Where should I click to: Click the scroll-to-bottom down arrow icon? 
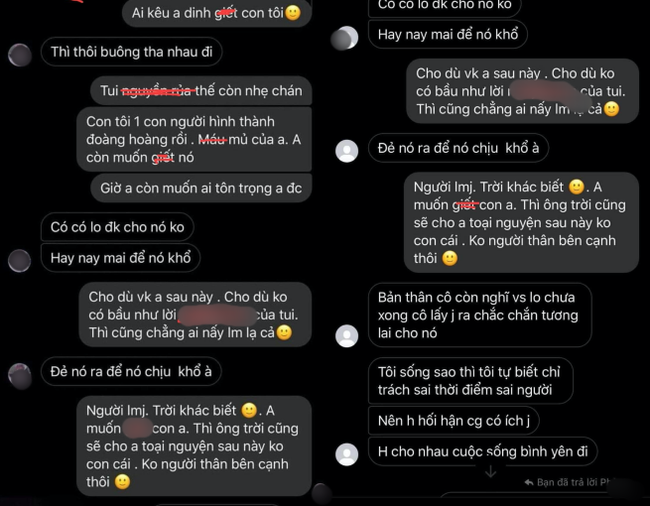[x=490, y=471]
